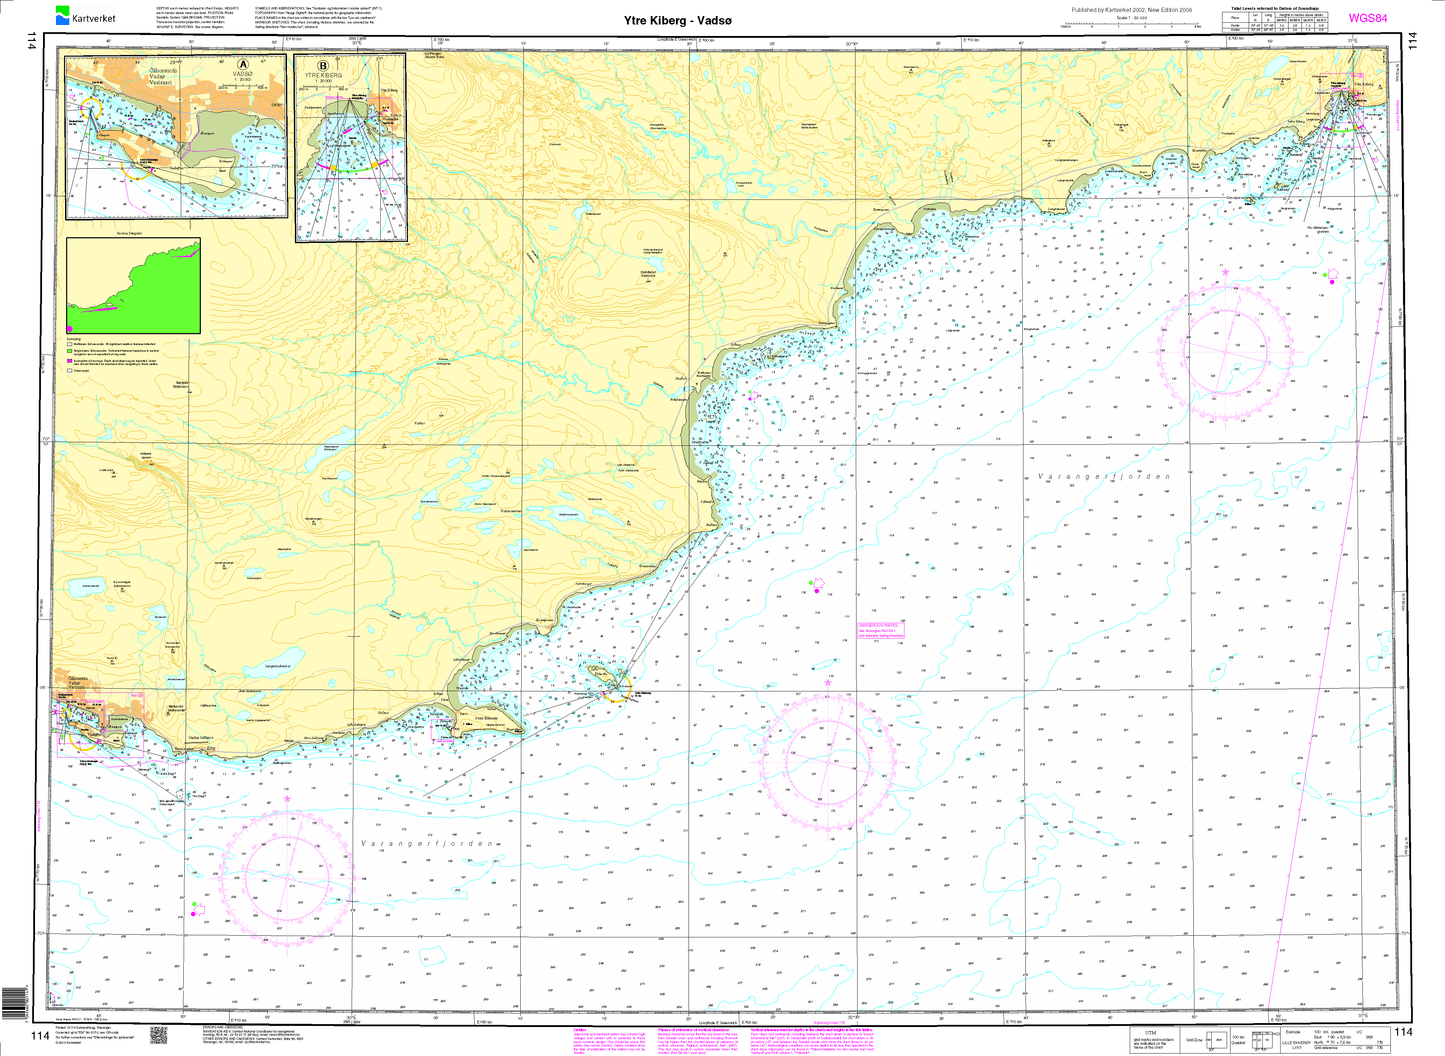Click the 1:50 000 scale bar
1445x1056 pixels.
[1132, 27]
